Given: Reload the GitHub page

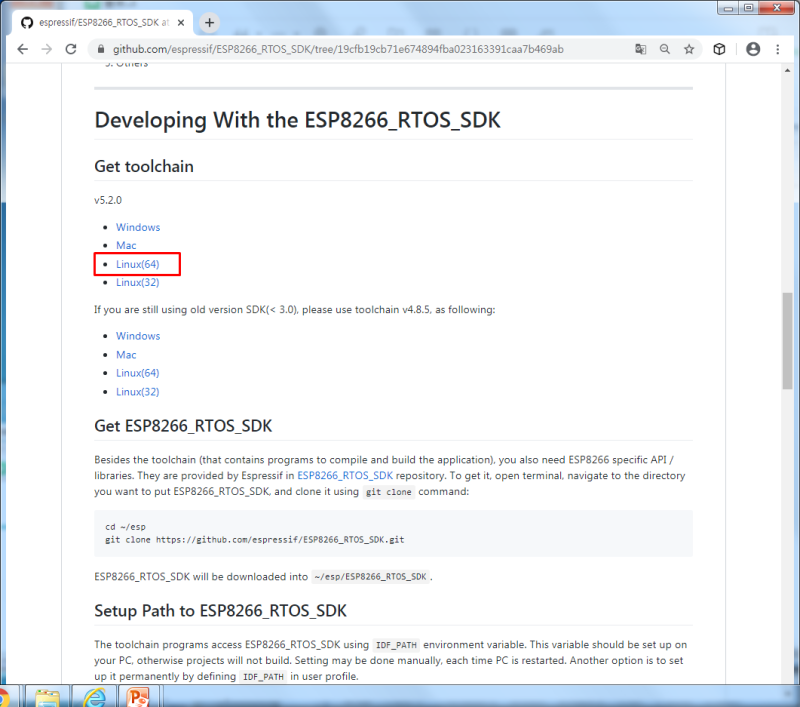Looking at the screenshot, I should point(71,49).
